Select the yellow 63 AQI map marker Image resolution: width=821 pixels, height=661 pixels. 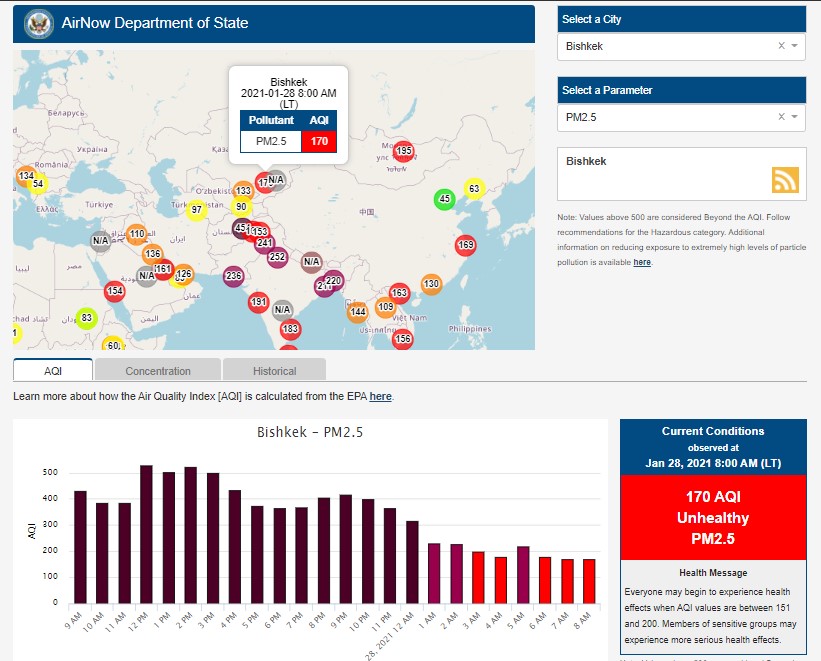tap(474, 189)
